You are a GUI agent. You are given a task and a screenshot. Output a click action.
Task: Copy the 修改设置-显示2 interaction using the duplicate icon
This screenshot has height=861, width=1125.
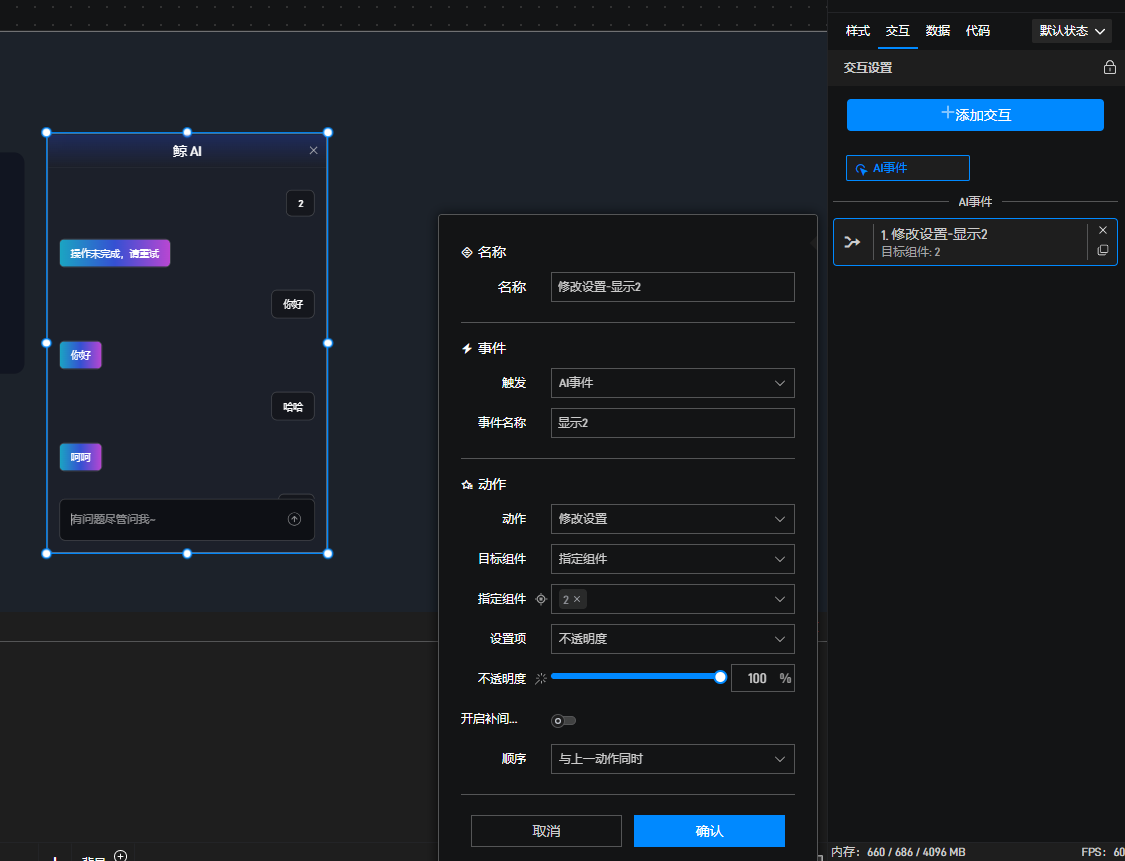point(1103,250)
